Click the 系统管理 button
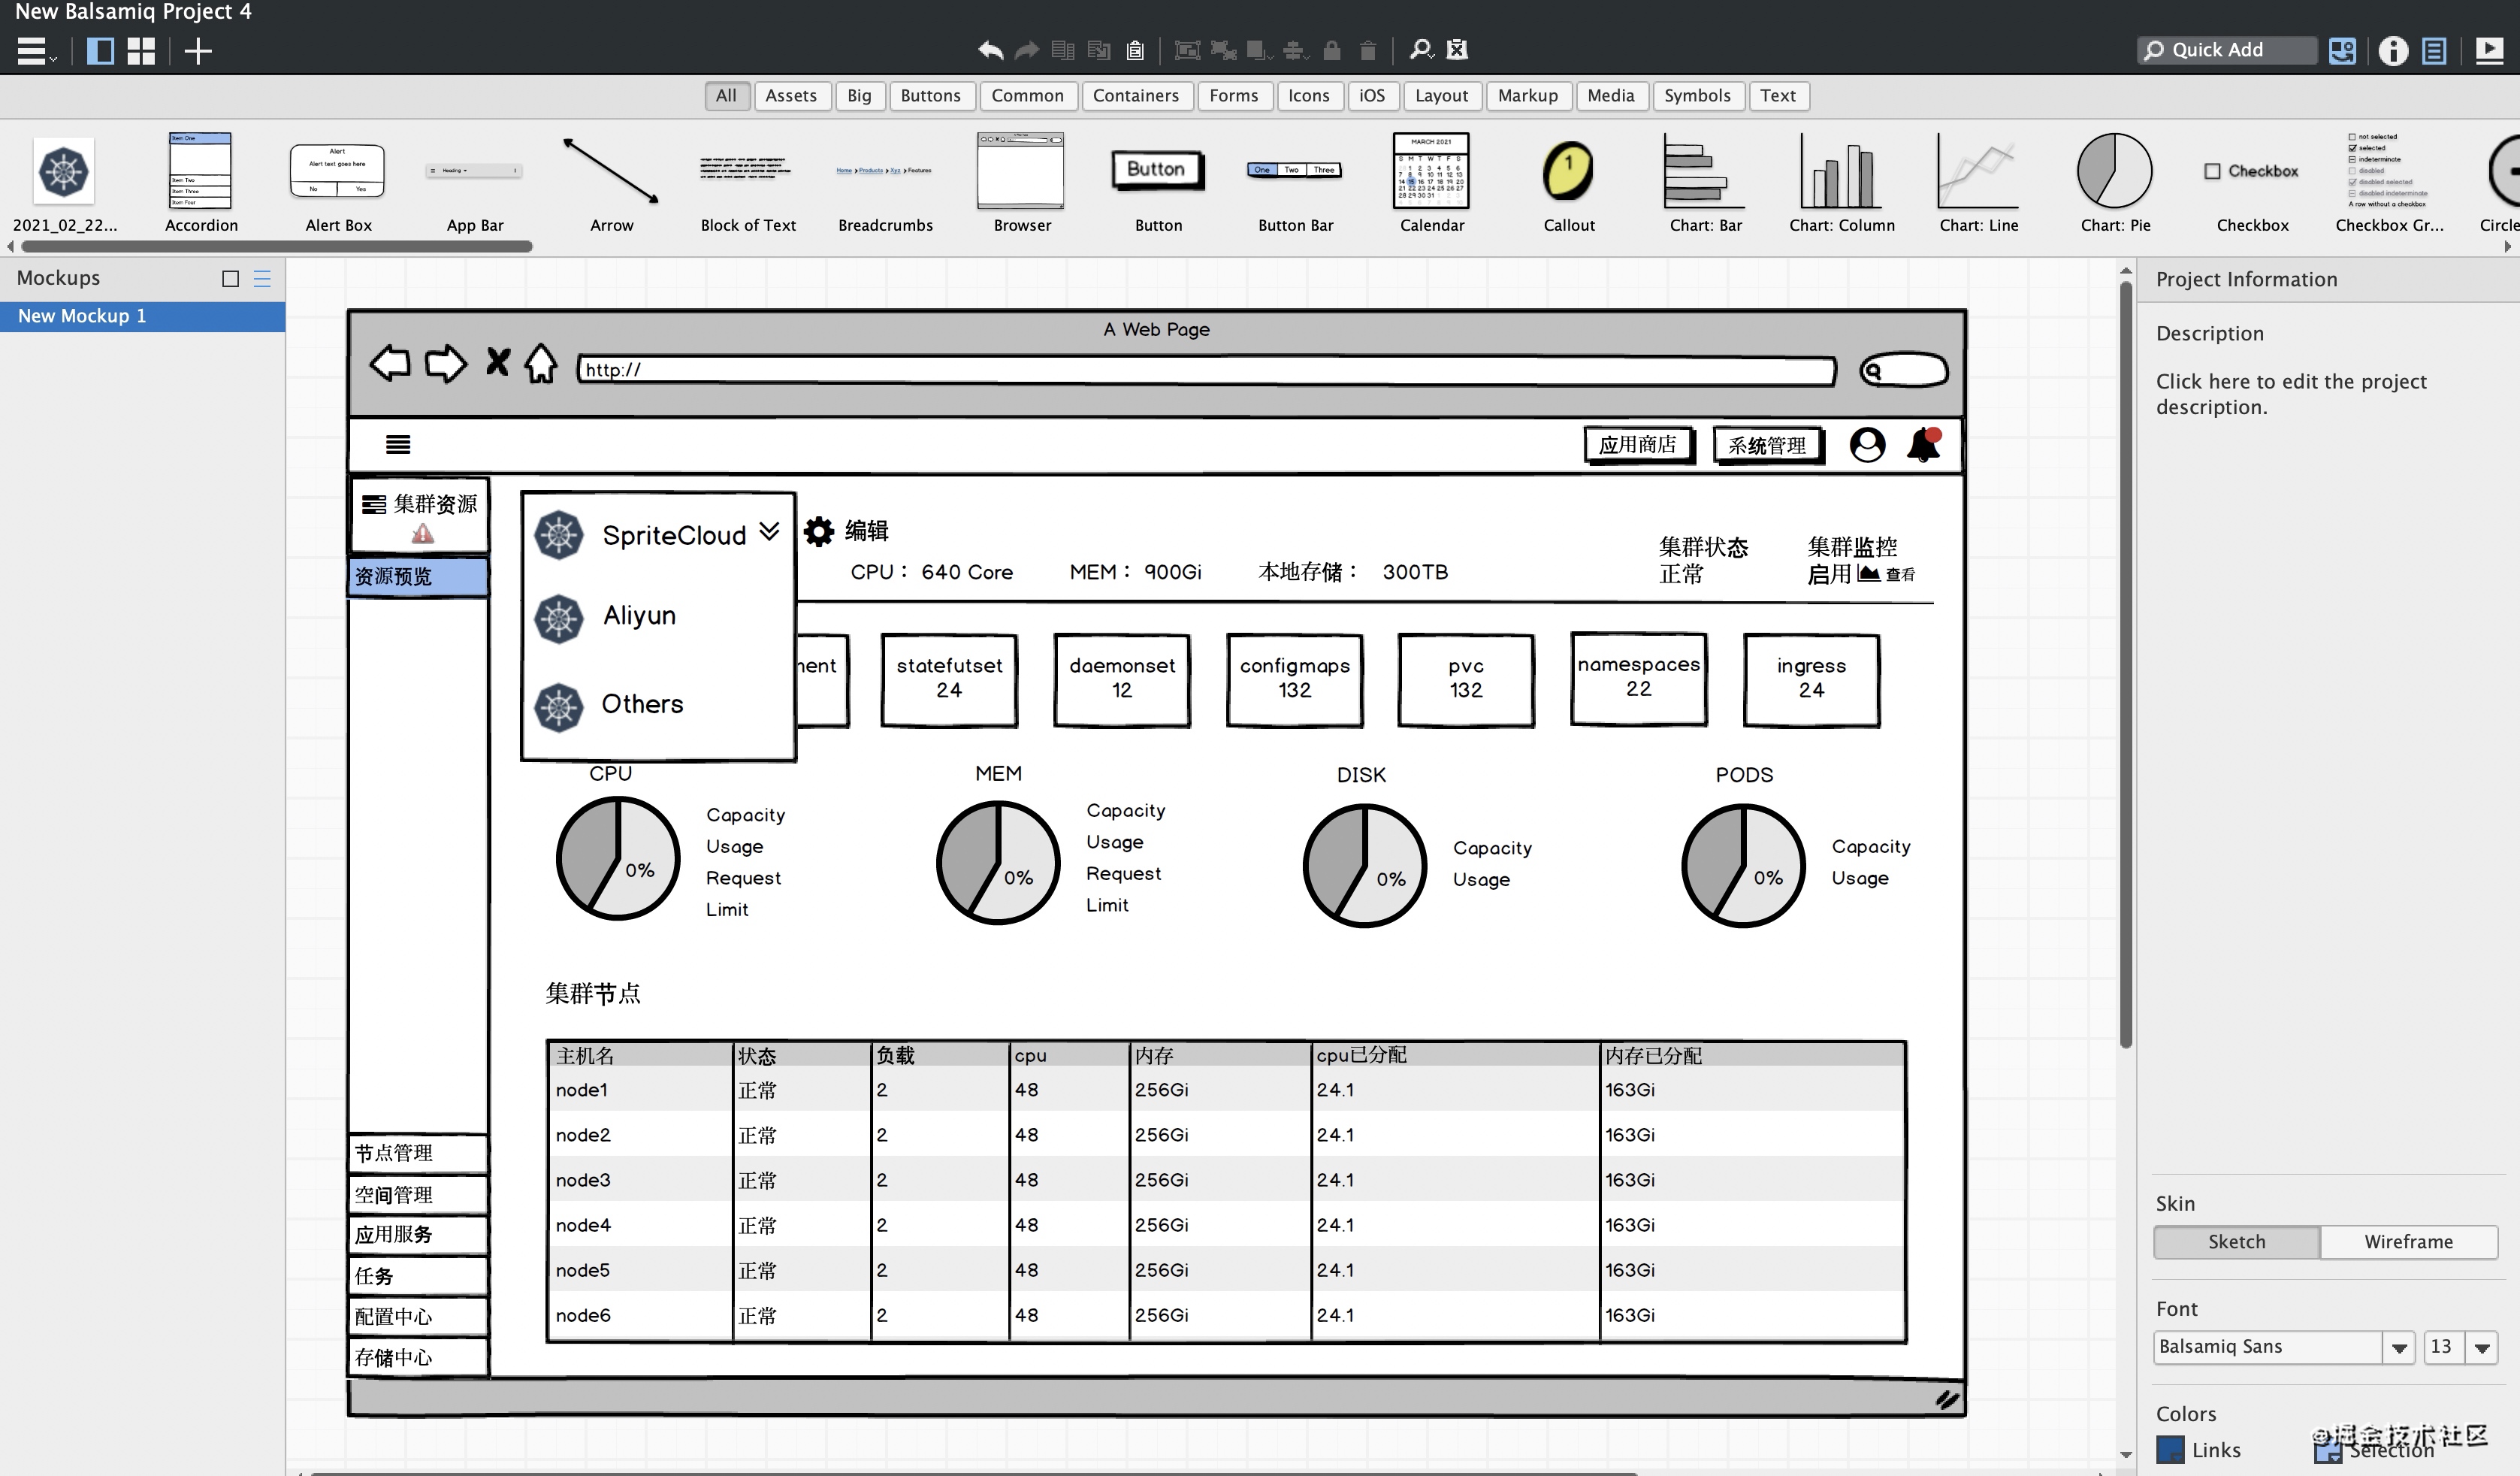This screenshot has height=1476, width=2520. [1767, 445]
